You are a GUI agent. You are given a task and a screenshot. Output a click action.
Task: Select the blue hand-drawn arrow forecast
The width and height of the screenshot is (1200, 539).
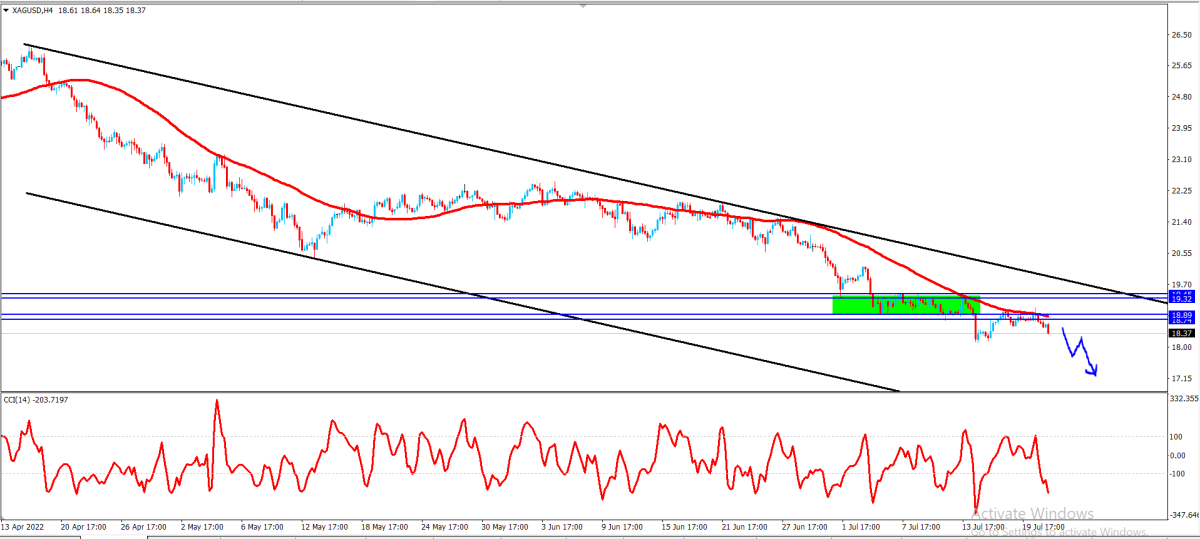pos(1080,352)
